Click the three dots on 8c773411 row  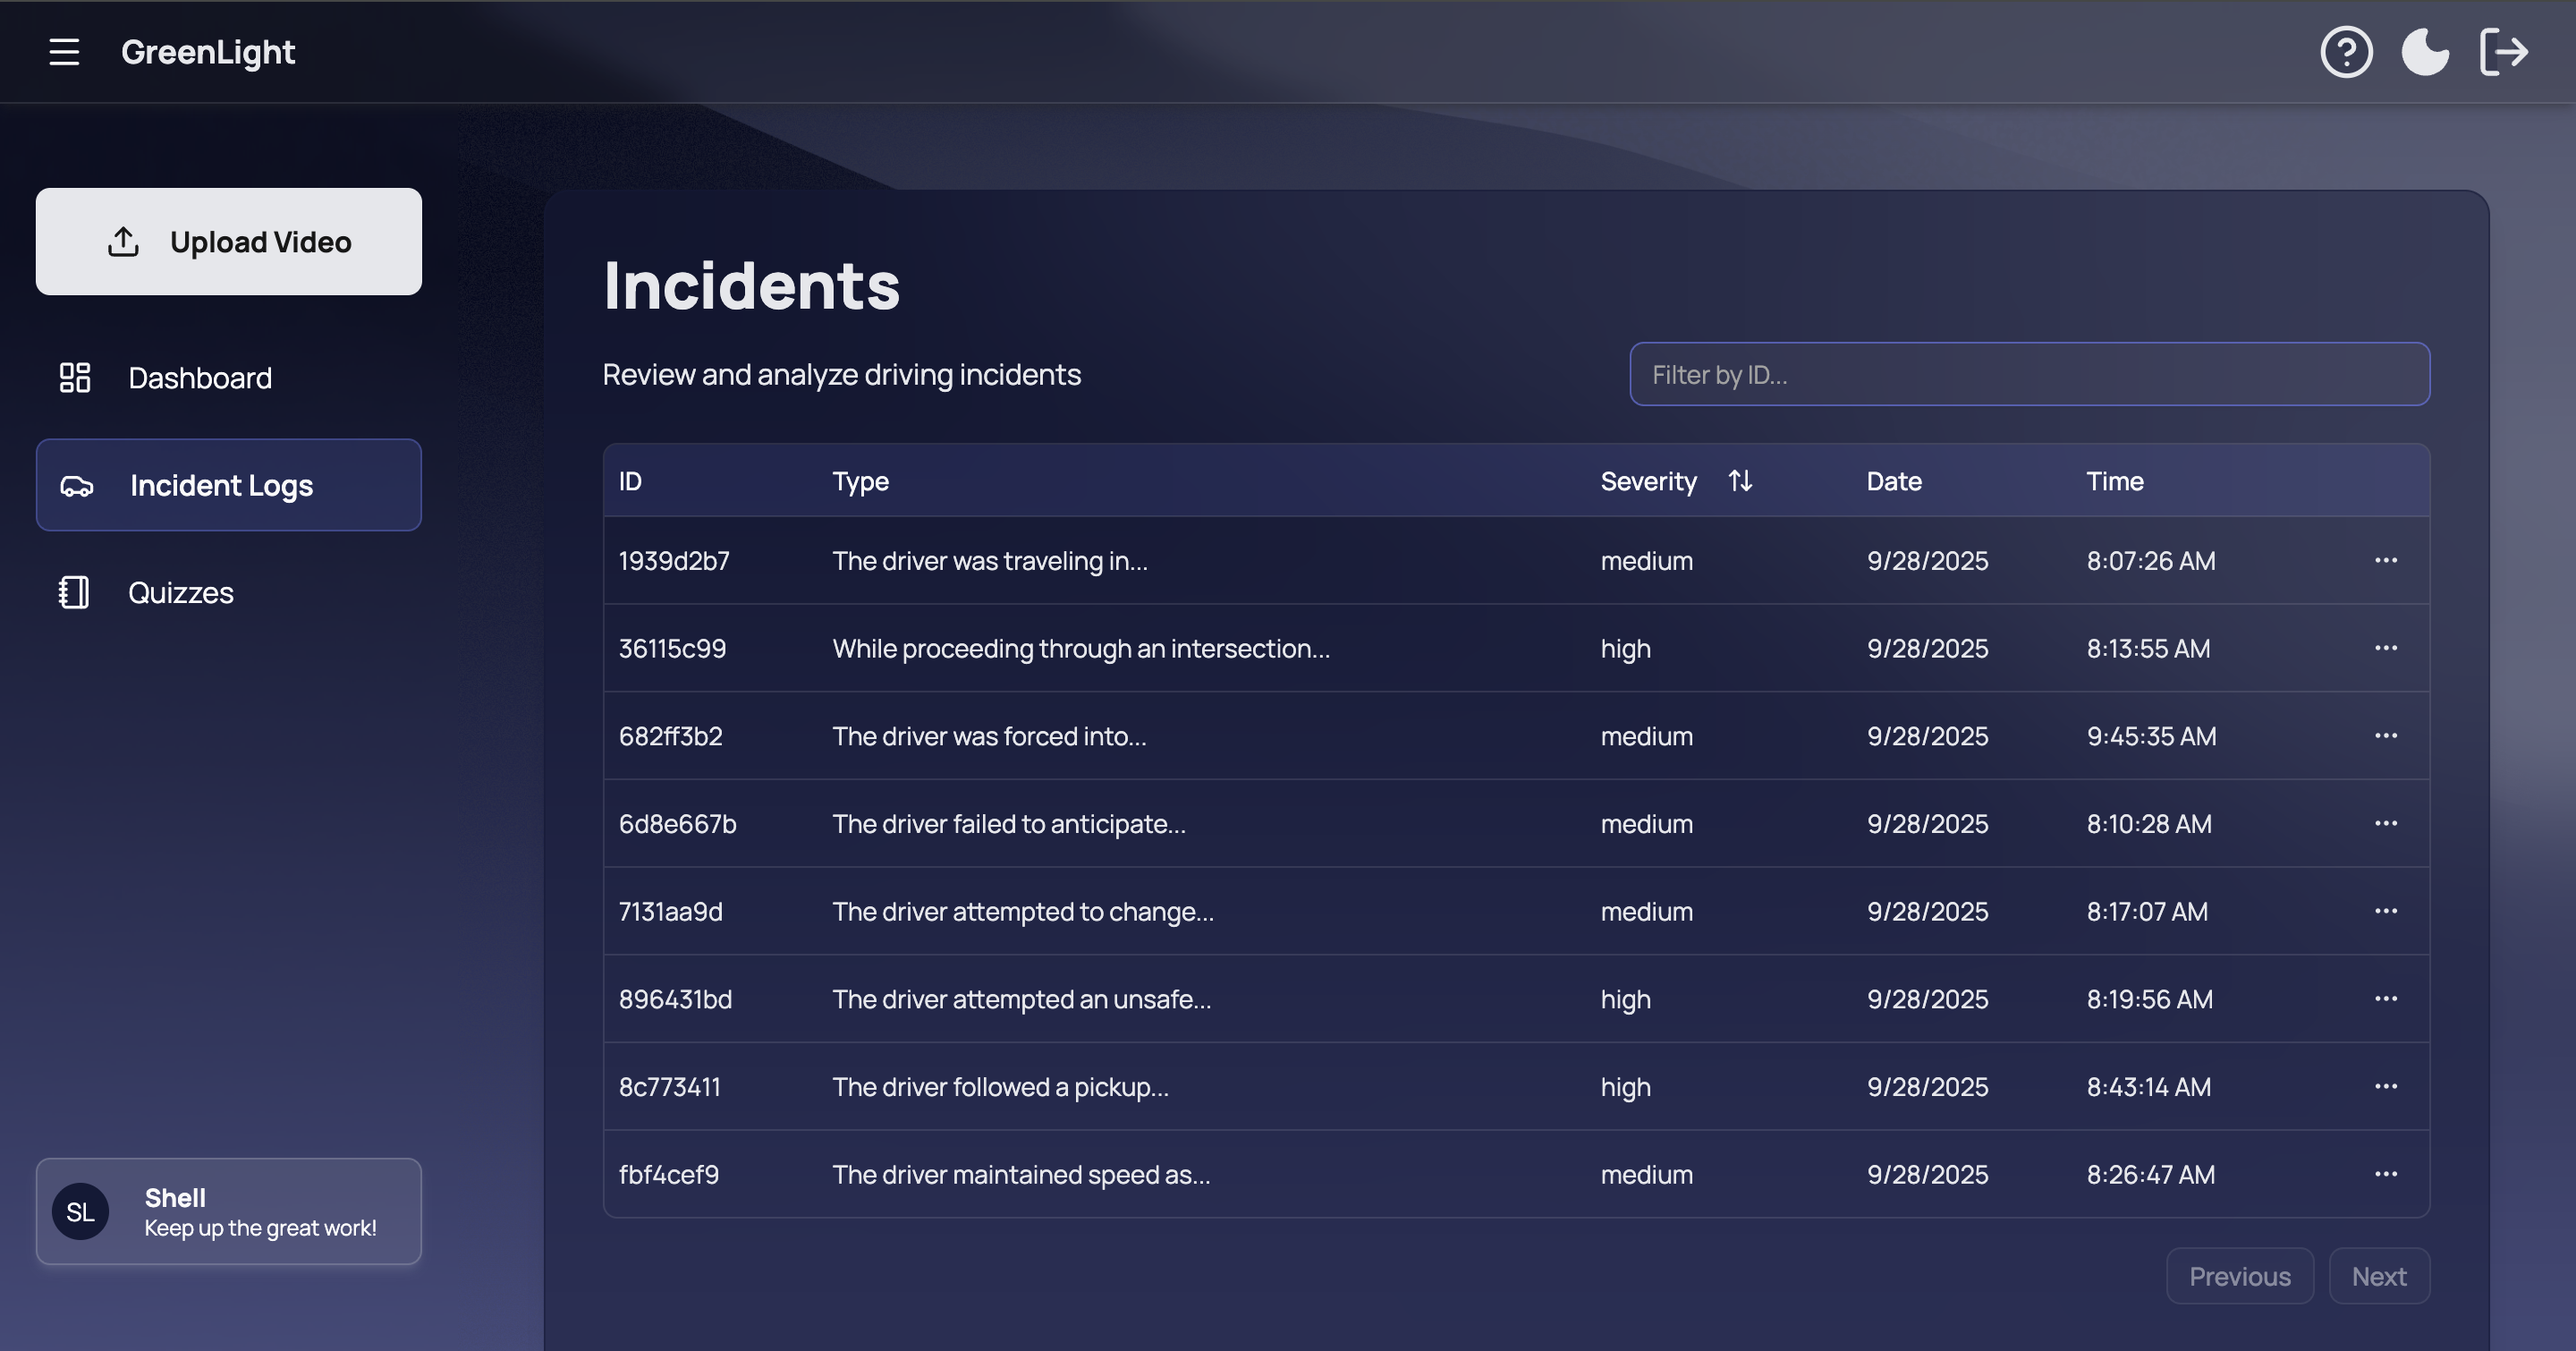(2386, 1087)
